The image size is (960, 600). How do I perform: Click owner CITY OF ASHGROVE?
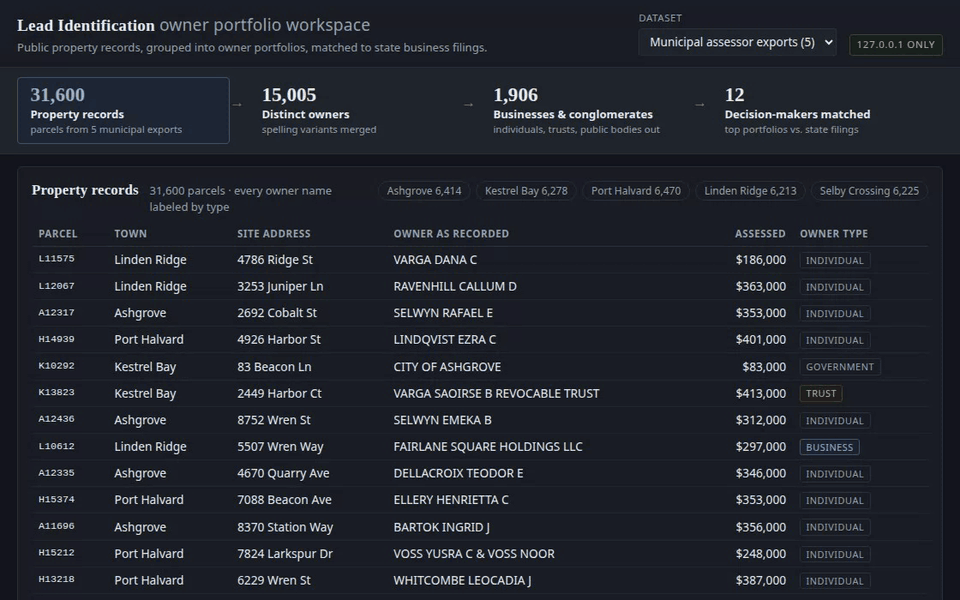[447, 367]
